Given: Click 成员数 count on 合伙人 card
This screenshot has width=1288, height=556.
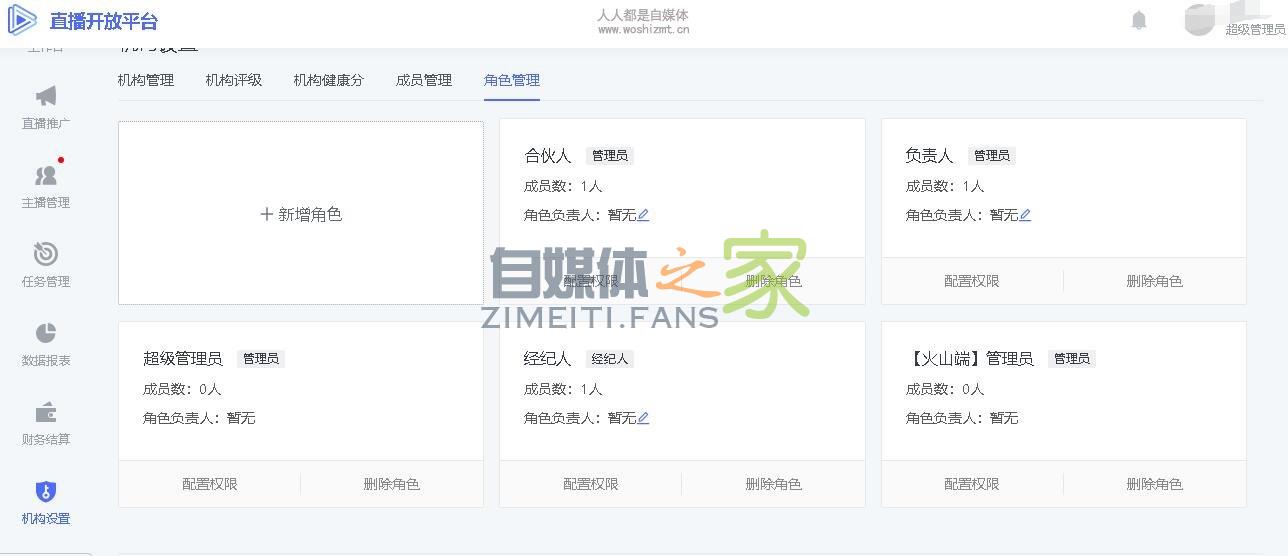Looking at the screenshot, I should (x=563, y=186).
